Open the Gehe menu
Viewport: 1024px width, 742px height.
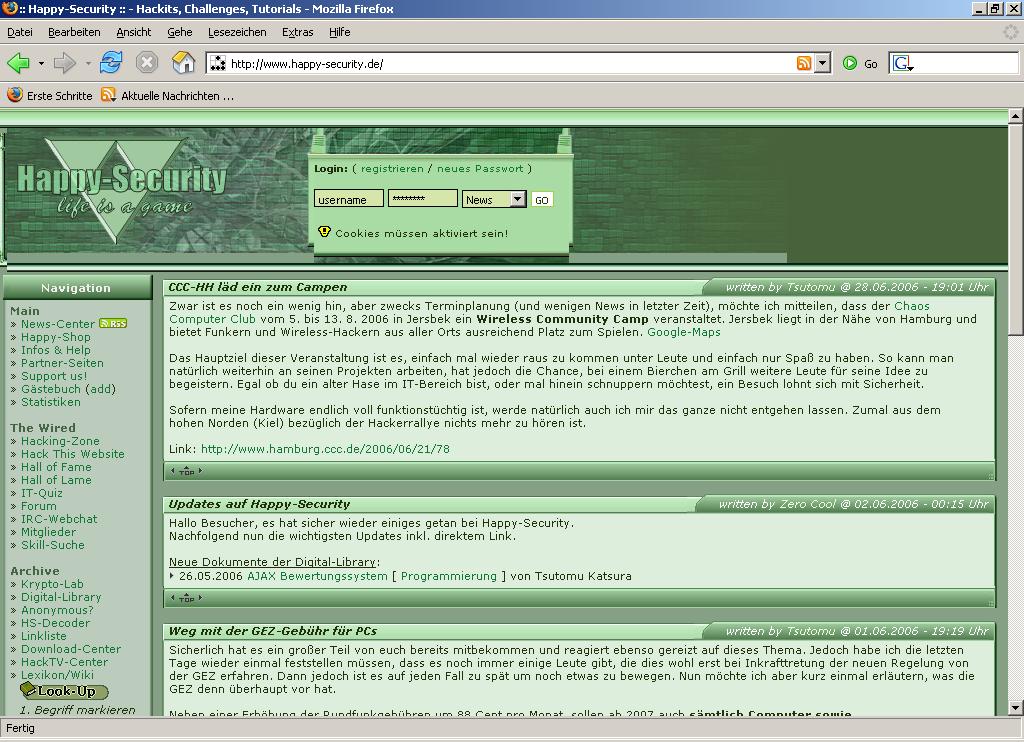[180, 32]
